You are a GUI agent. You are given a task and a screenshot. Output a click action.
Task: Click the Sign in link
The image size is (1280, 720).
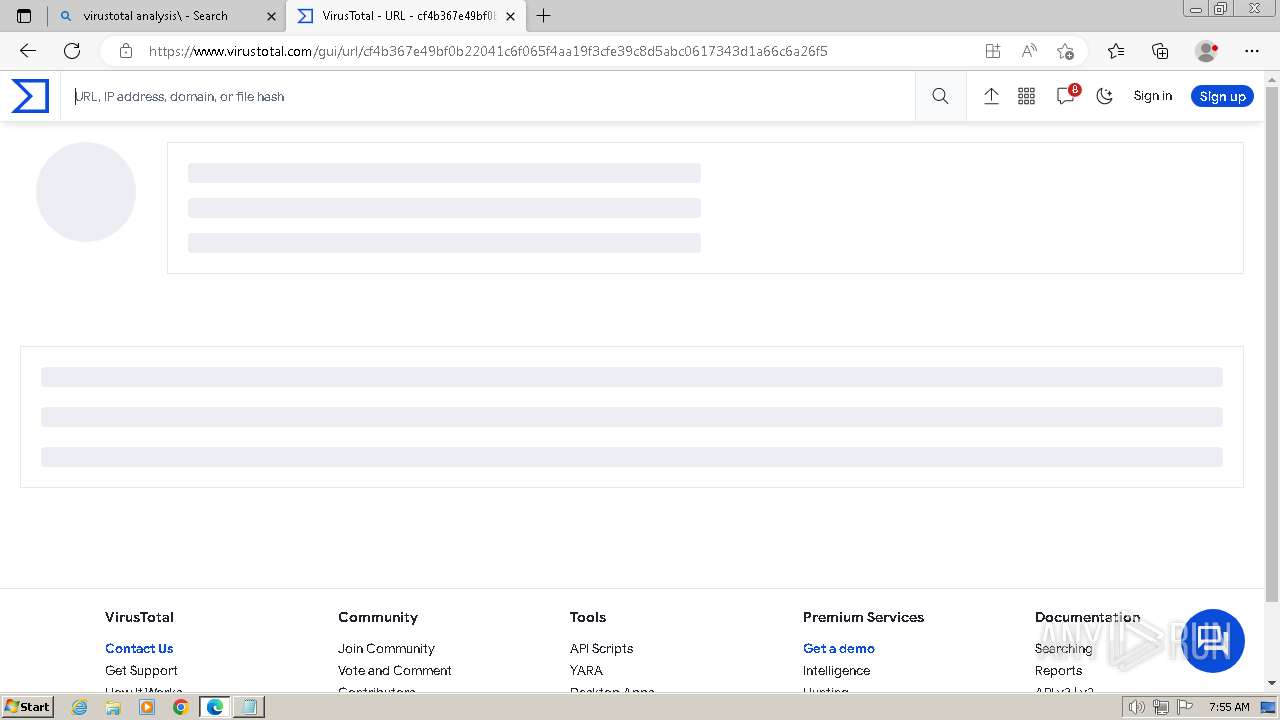click(x=1152, y=96)
